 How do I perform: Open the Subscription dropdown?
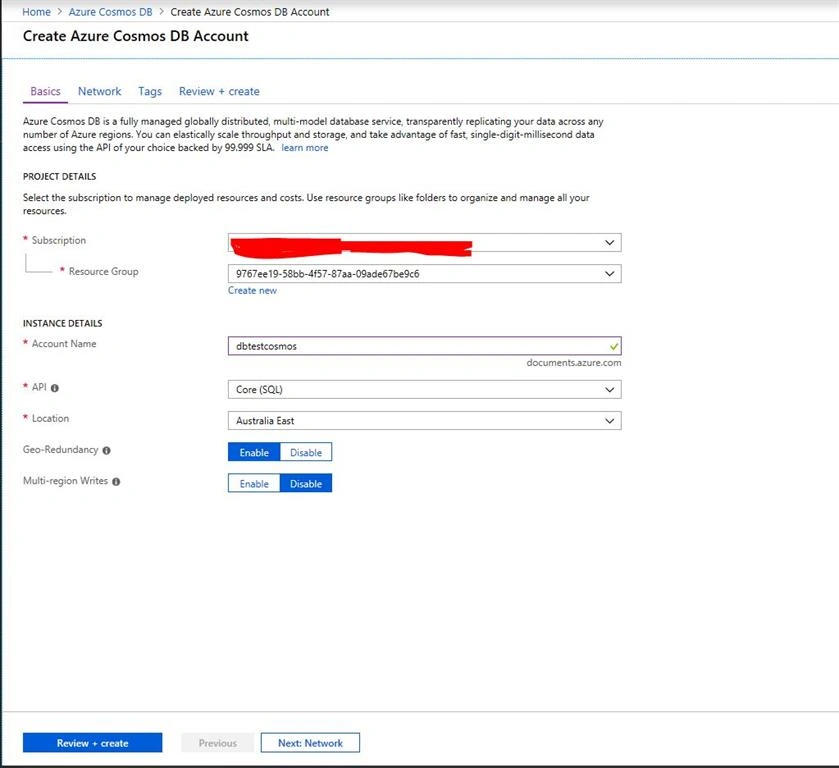(x=424, y=242)
